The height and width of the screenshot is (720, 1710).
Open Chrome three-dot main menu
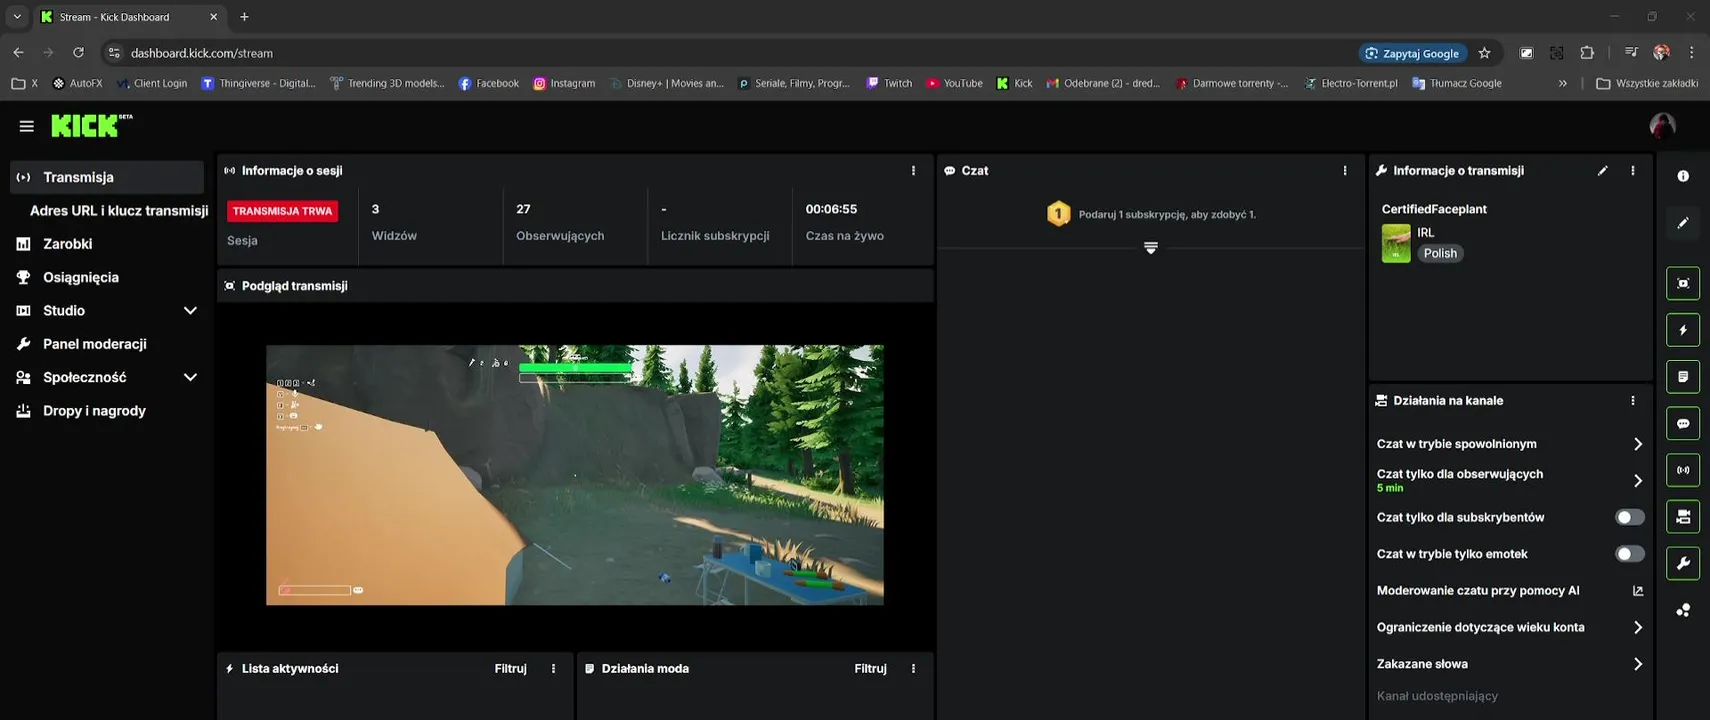1691,53
